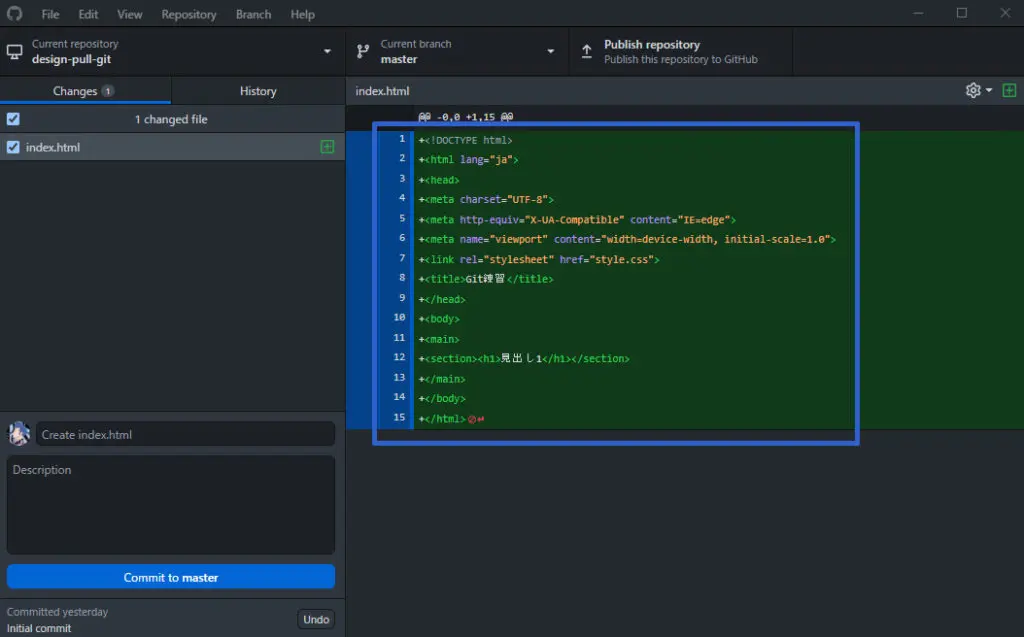1024x637 pixels.
Task: Click the Commit to master button
Action: (x=170, y=577)
